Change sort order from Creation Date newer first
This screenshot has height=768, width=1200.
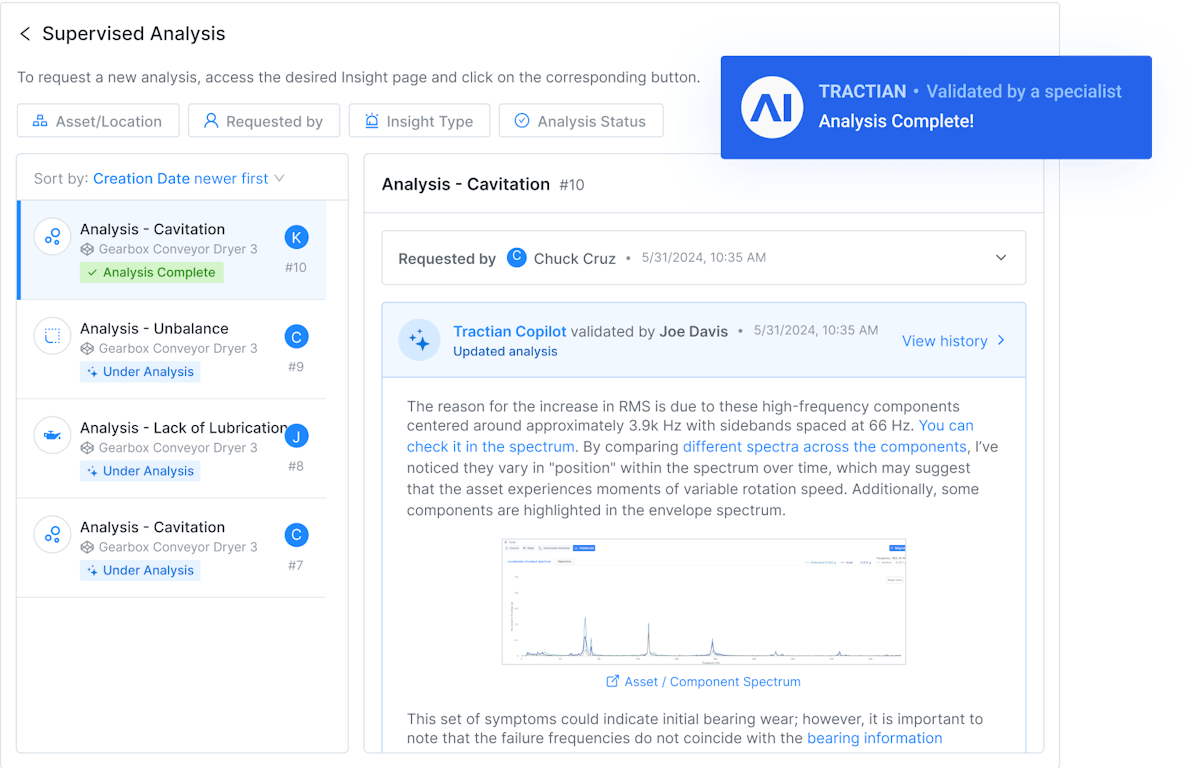(188, 179)
